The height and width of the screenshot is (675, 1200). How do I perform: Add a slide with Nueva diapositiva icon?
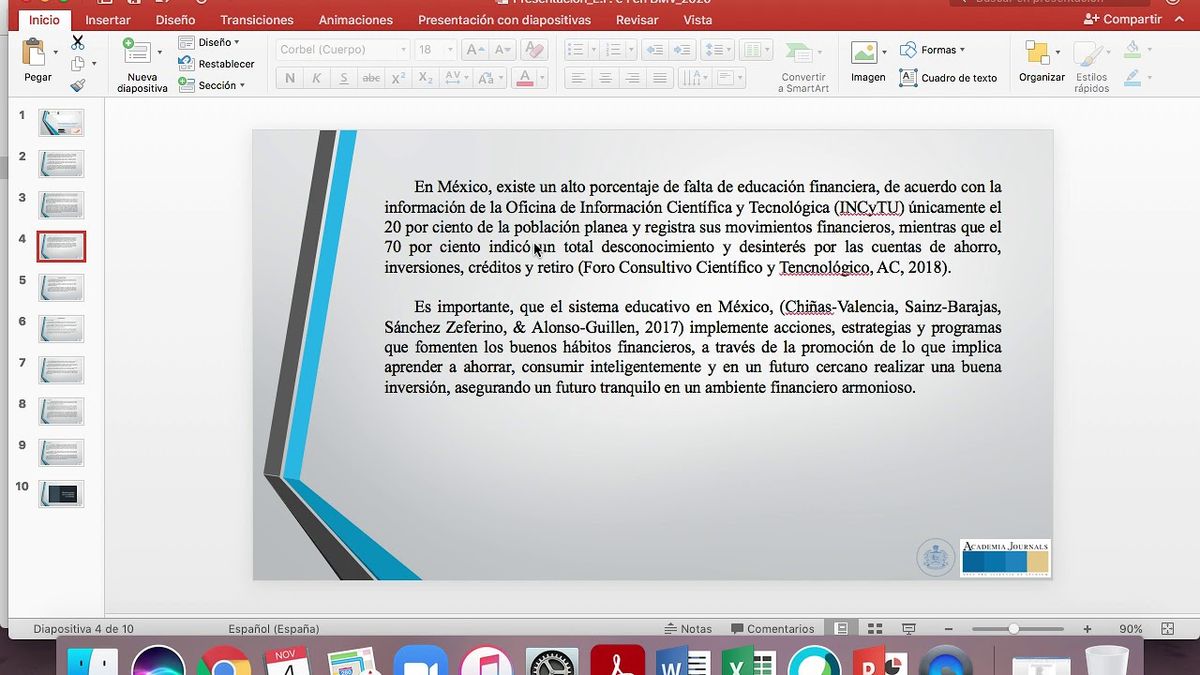(137, 52)
